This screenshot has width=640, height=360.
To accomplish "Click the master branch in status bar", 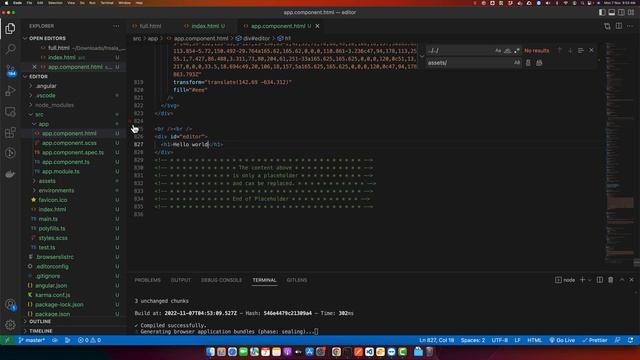I will [31, 340].
